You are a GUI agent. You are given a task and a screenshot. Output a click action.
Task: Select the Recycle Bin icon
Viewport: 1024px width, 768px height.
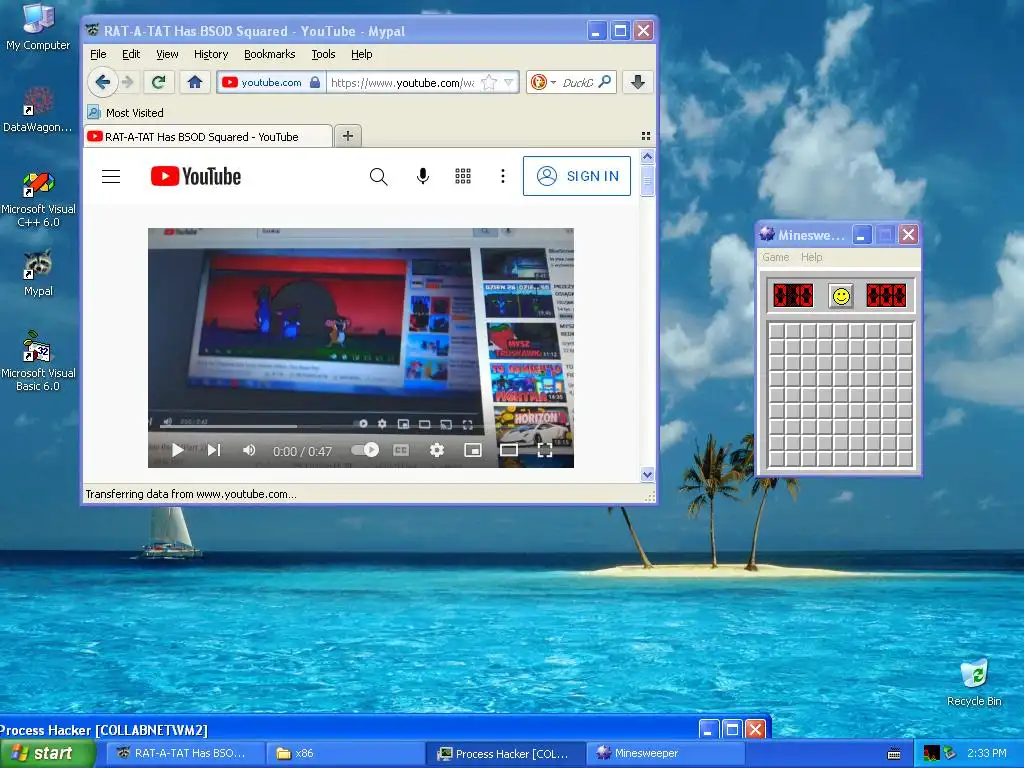[x=974, y=682]
